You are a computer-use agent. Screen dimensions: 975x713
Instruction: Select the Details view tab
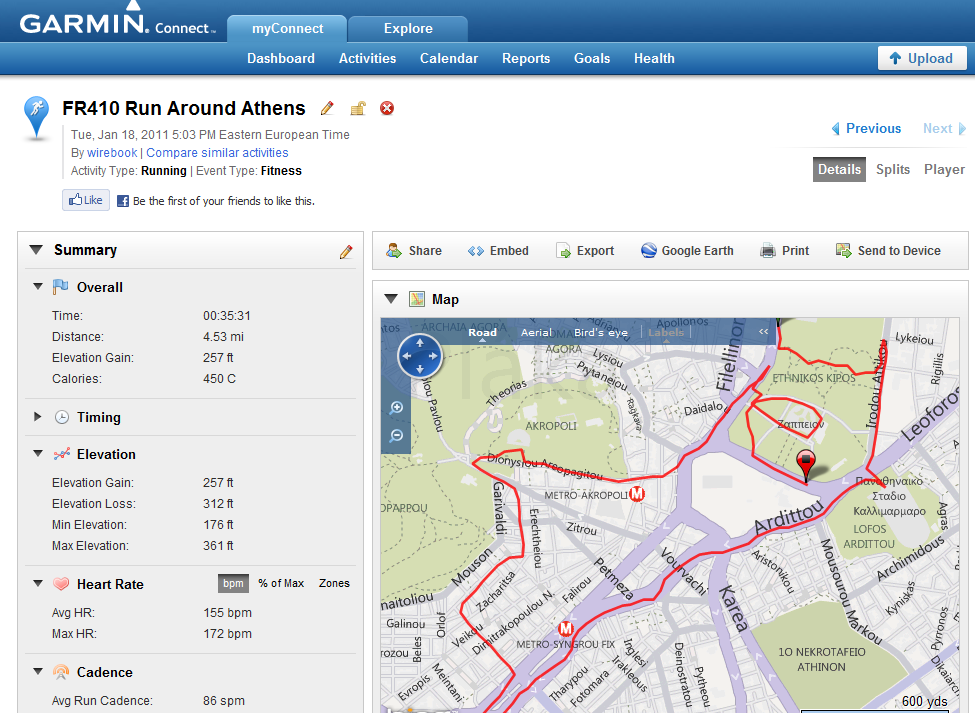(x=839, y=170)
